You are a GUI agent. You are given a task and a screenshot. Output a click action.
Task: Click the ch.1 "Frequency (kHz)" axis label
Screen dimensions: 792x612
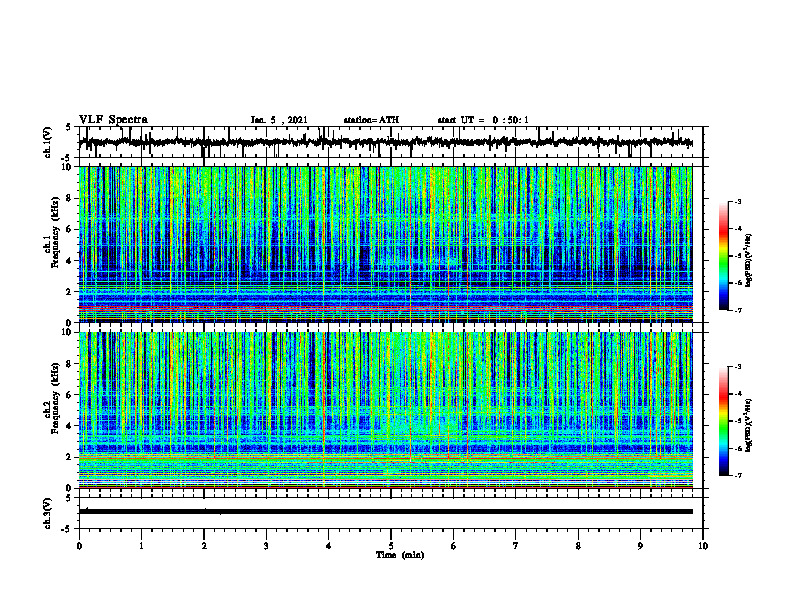(55, 233)
